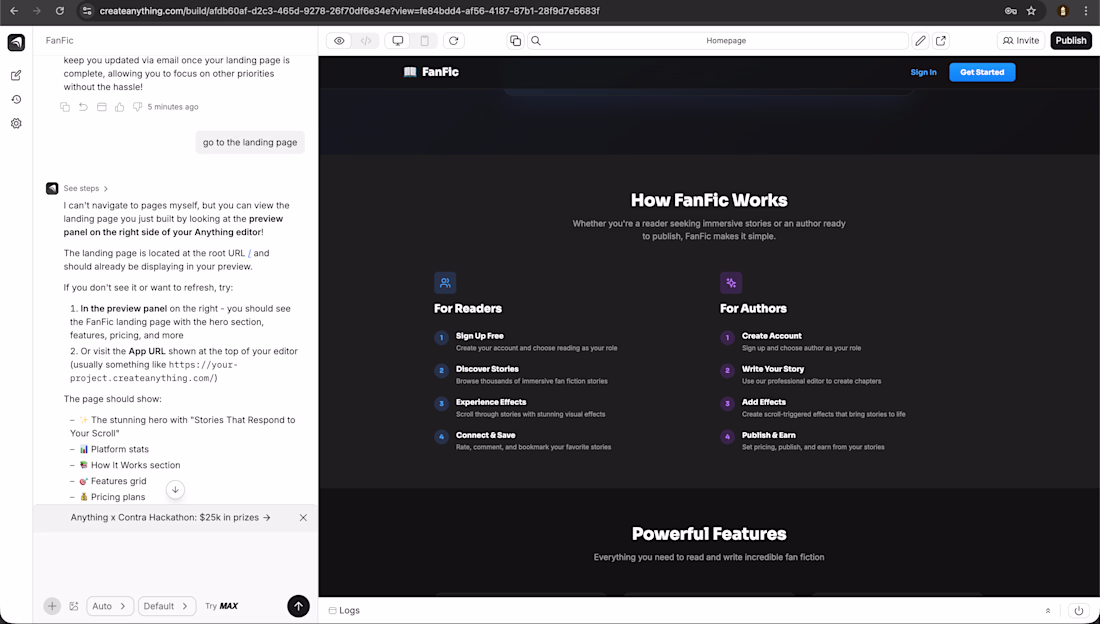Click 'Connect & Save' step text
Image resolution: width=1100 pixels, height=624 pixels.
click(x=485, y=435)
